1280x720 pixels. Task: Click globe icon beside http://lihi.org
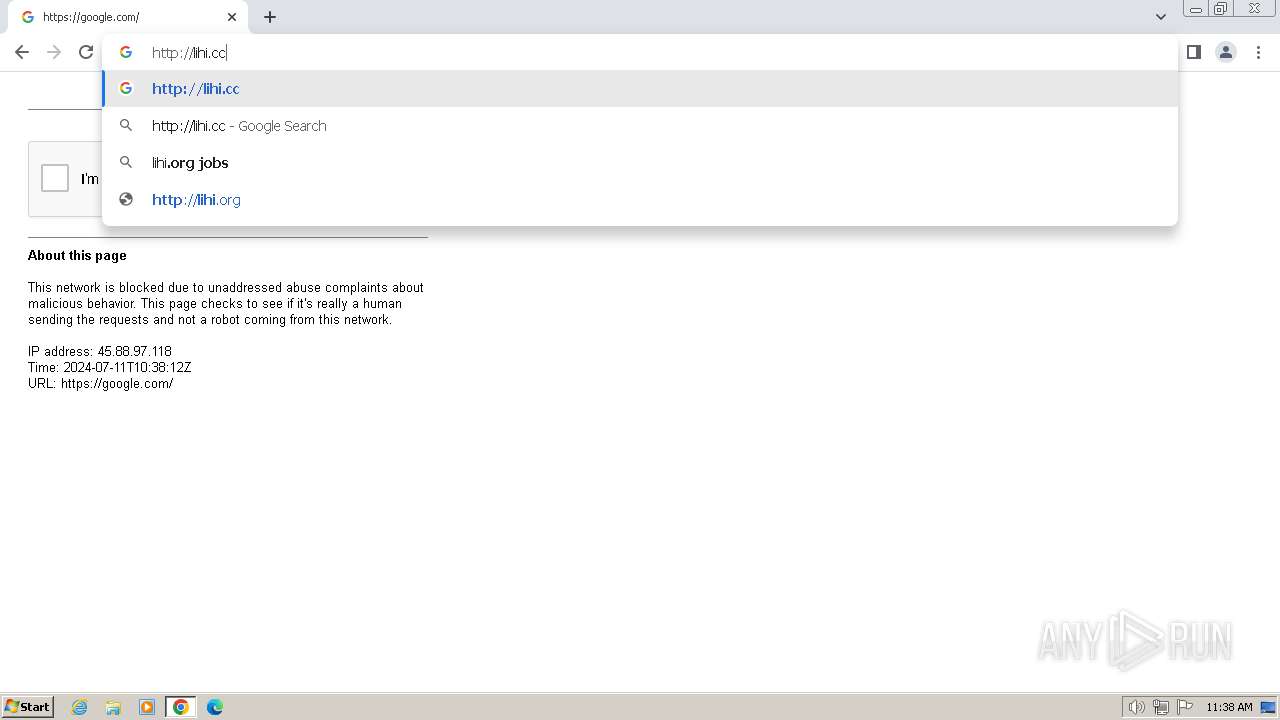pyautogui.click(x=126, y=199)
